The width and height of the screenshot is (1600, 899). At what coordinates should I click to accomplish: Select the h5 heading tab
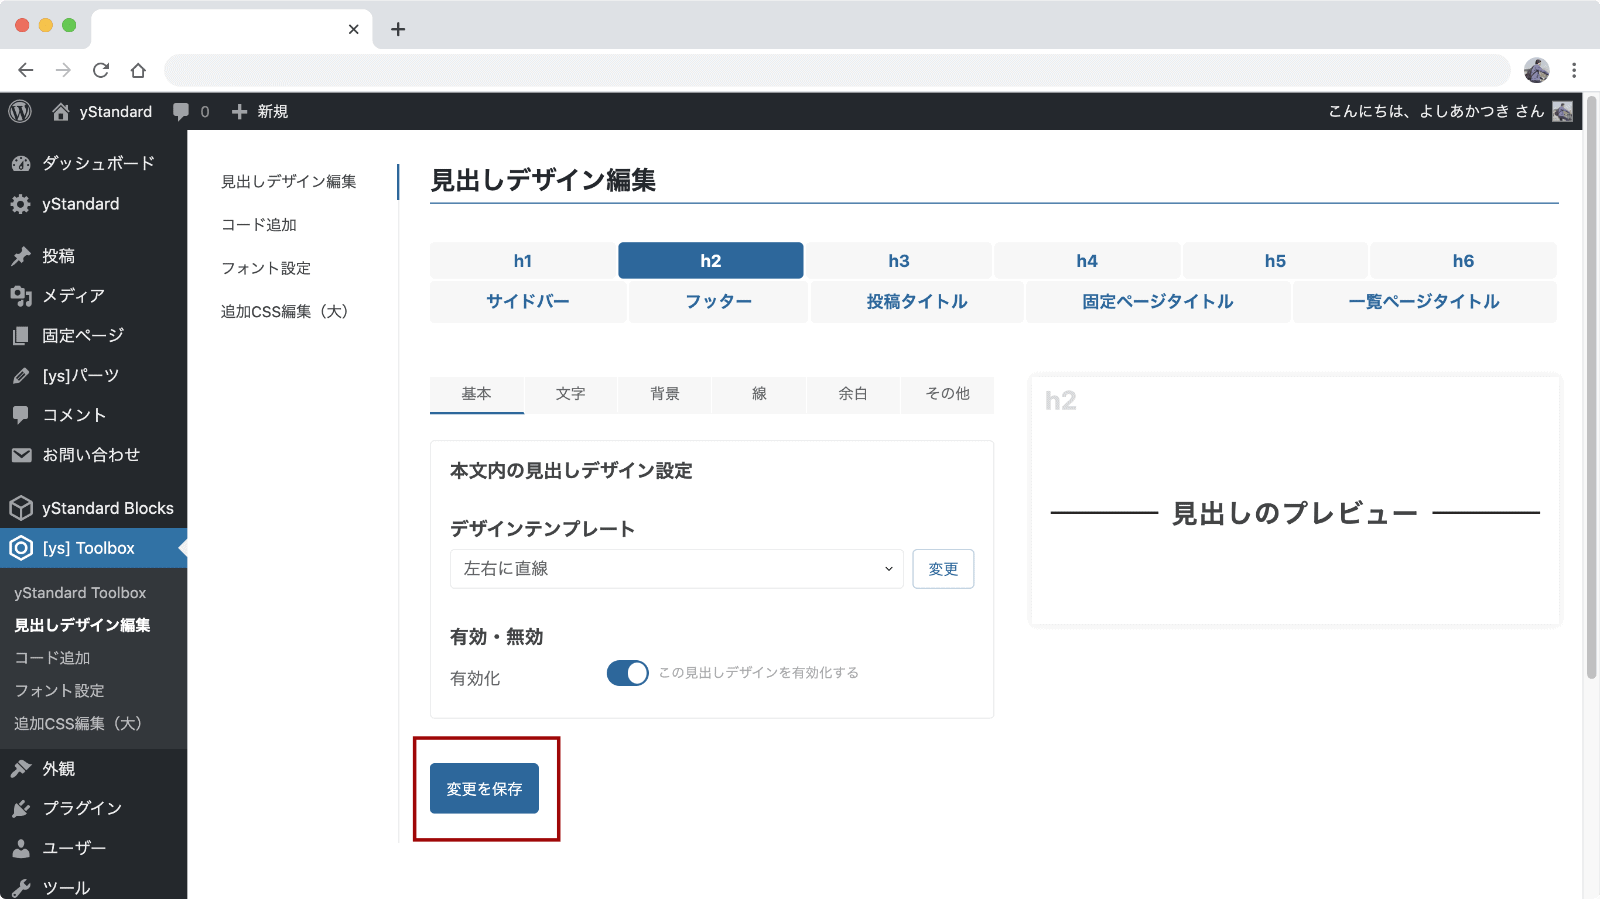pos(1275,261)
